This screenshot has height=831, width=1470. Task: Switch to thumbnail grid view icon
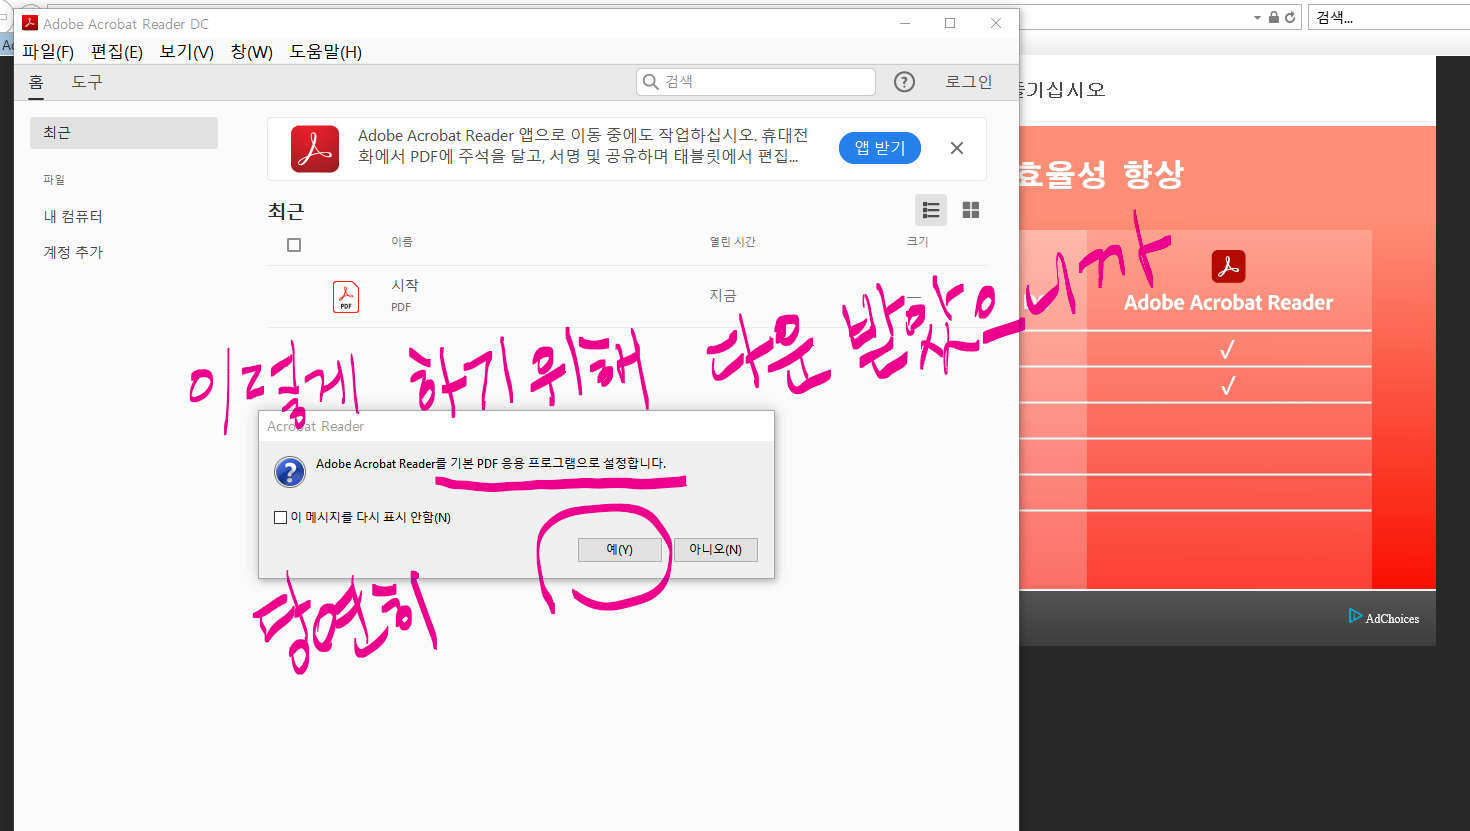970,210
